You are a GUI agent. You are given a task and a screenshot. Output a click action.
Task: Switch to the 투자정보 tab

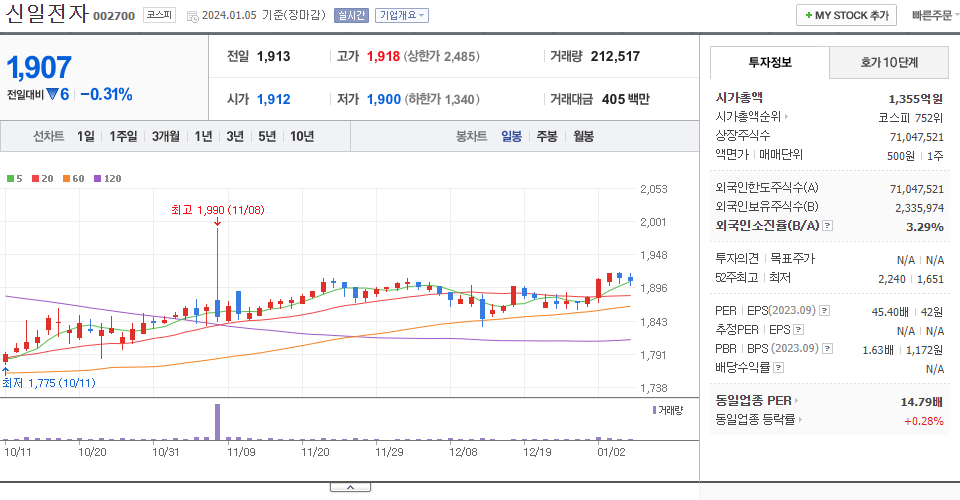pos(770,62)
